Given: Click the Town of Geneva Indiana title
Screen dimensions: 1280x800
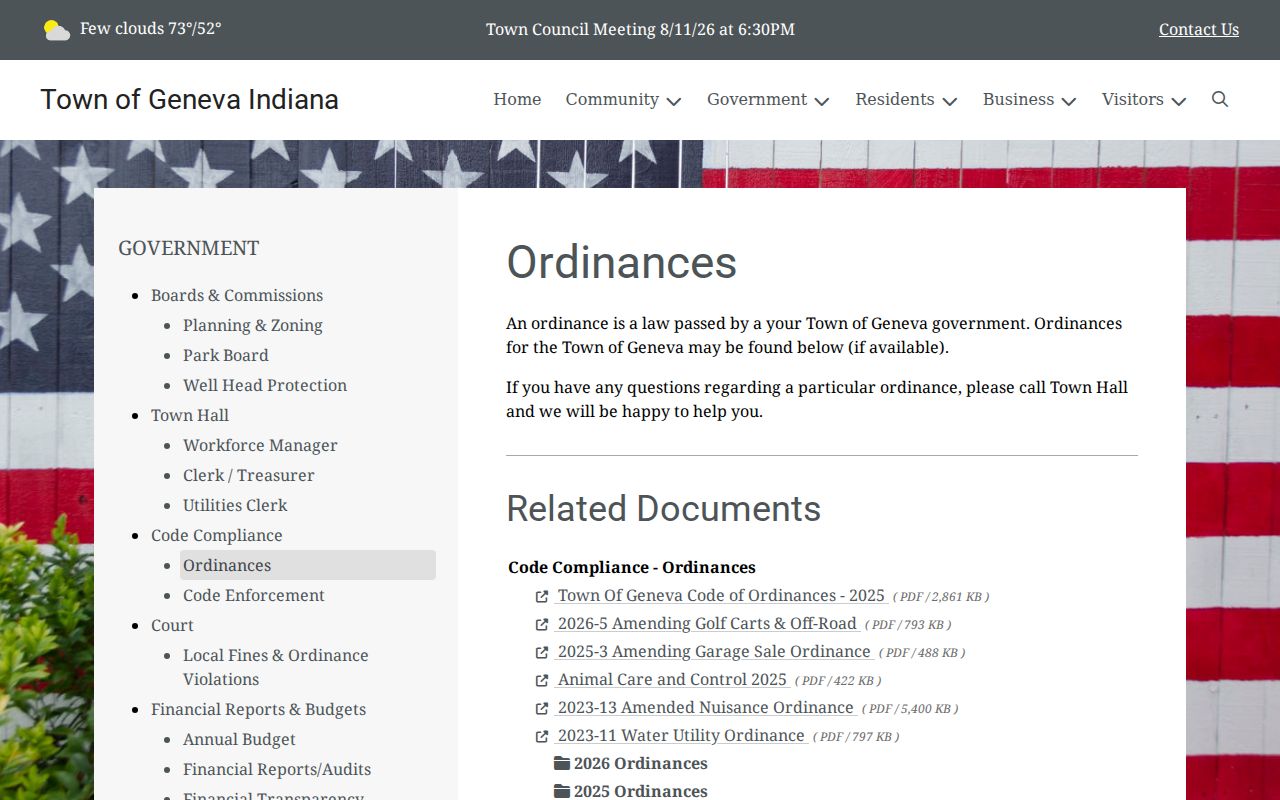Looking at the screenshot, I should 190,99.
